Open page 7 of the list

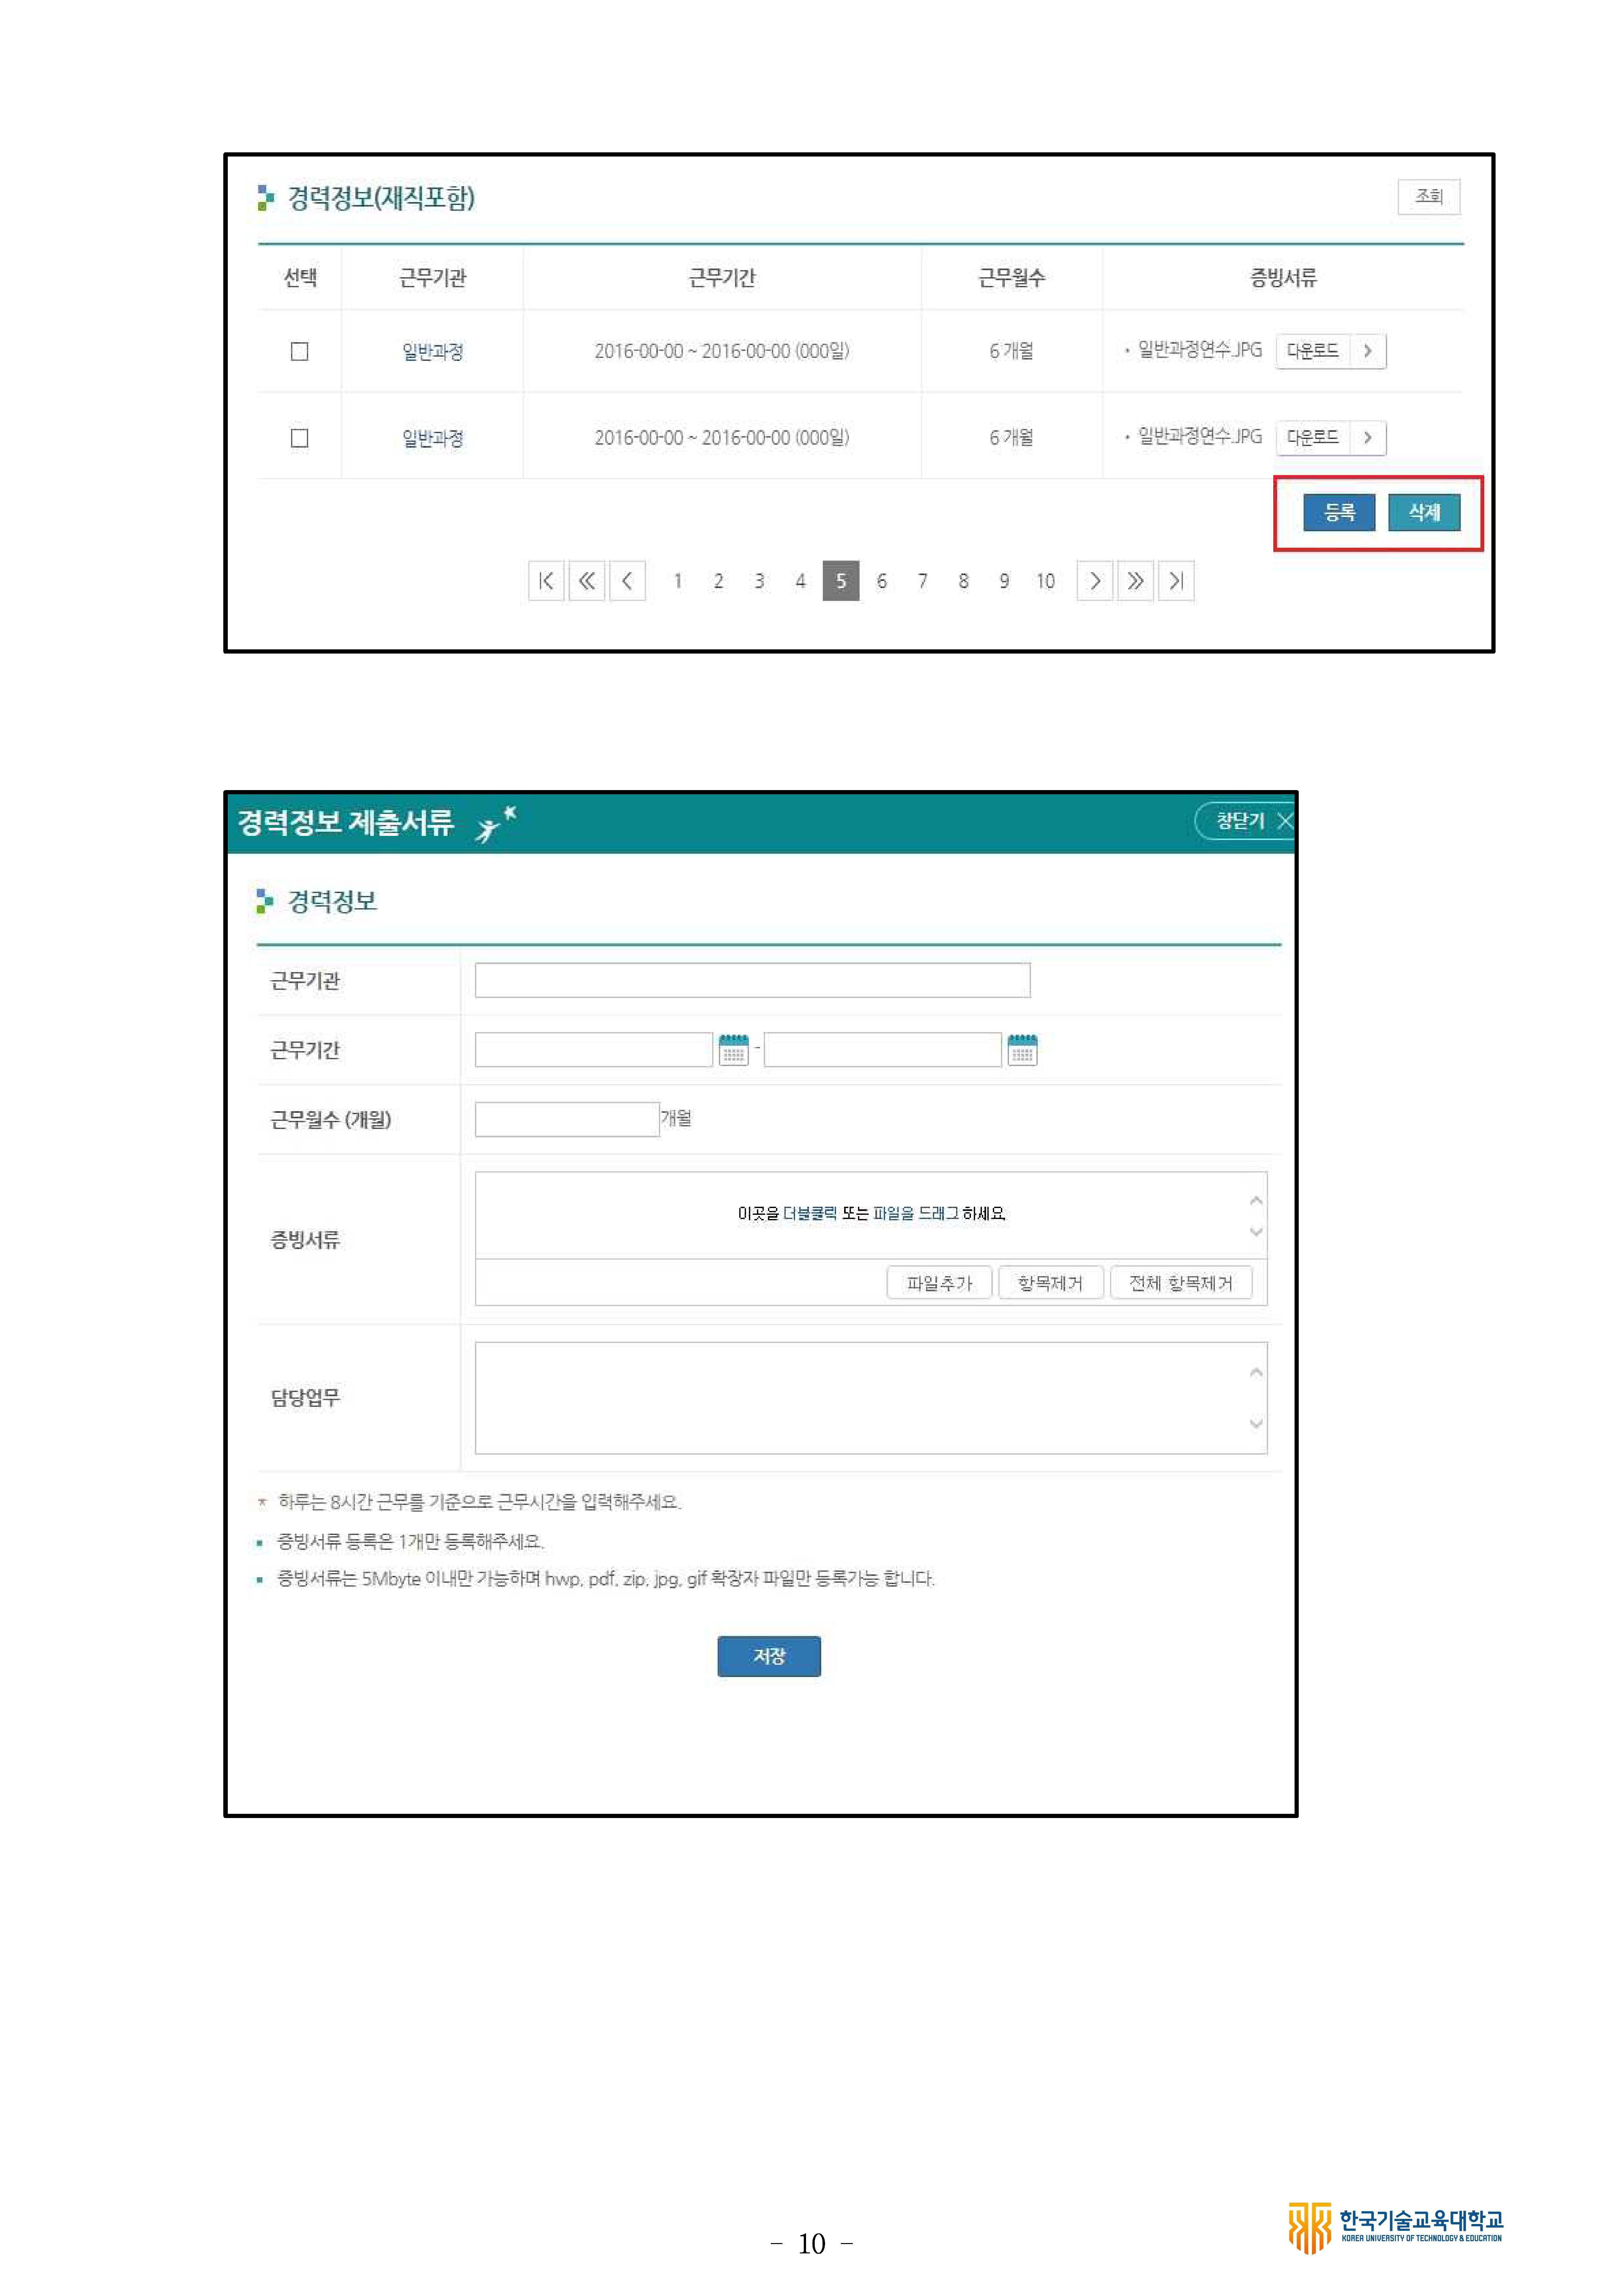[923, 581]
